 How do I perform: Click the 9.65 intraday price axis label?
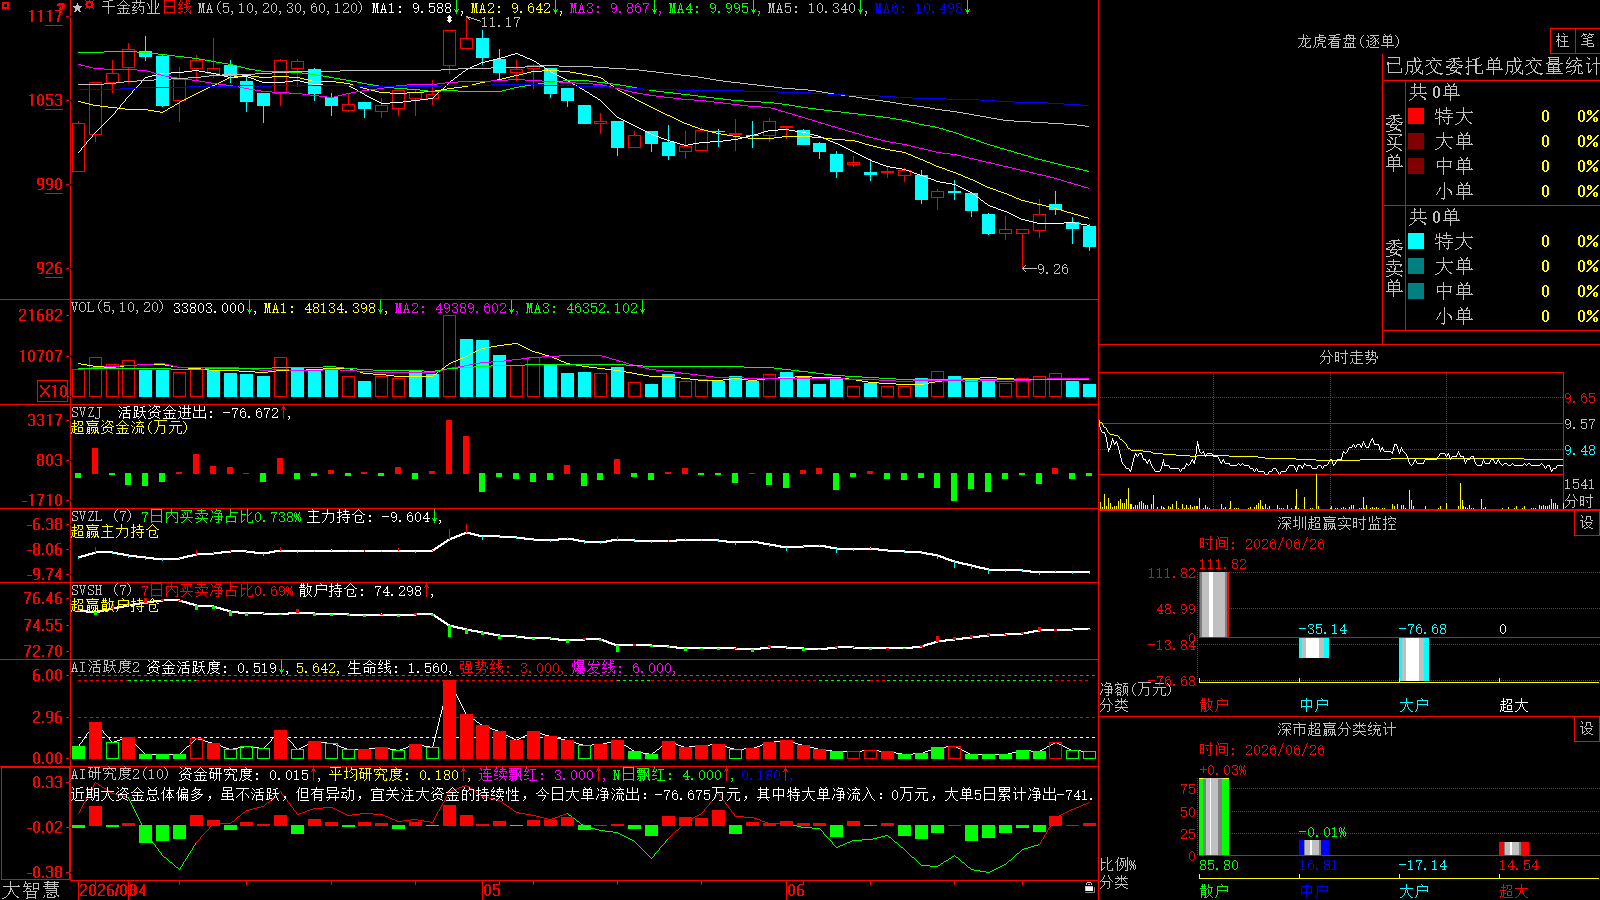click(x=1580, y=398)
